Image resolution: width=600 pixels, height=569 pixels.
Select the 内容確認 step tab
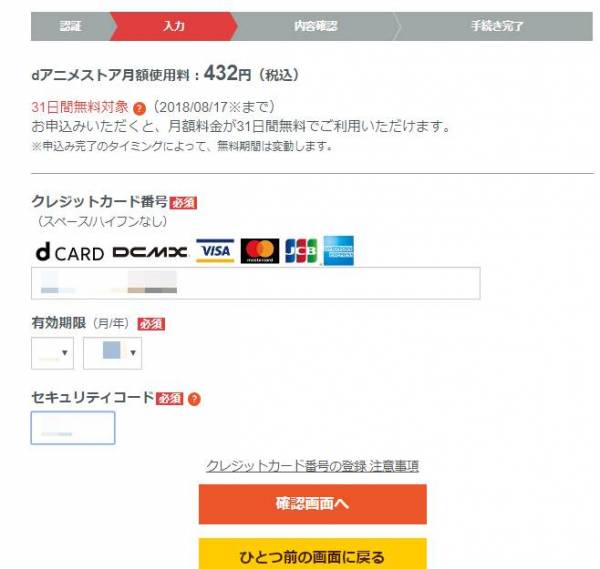(316, 26)
